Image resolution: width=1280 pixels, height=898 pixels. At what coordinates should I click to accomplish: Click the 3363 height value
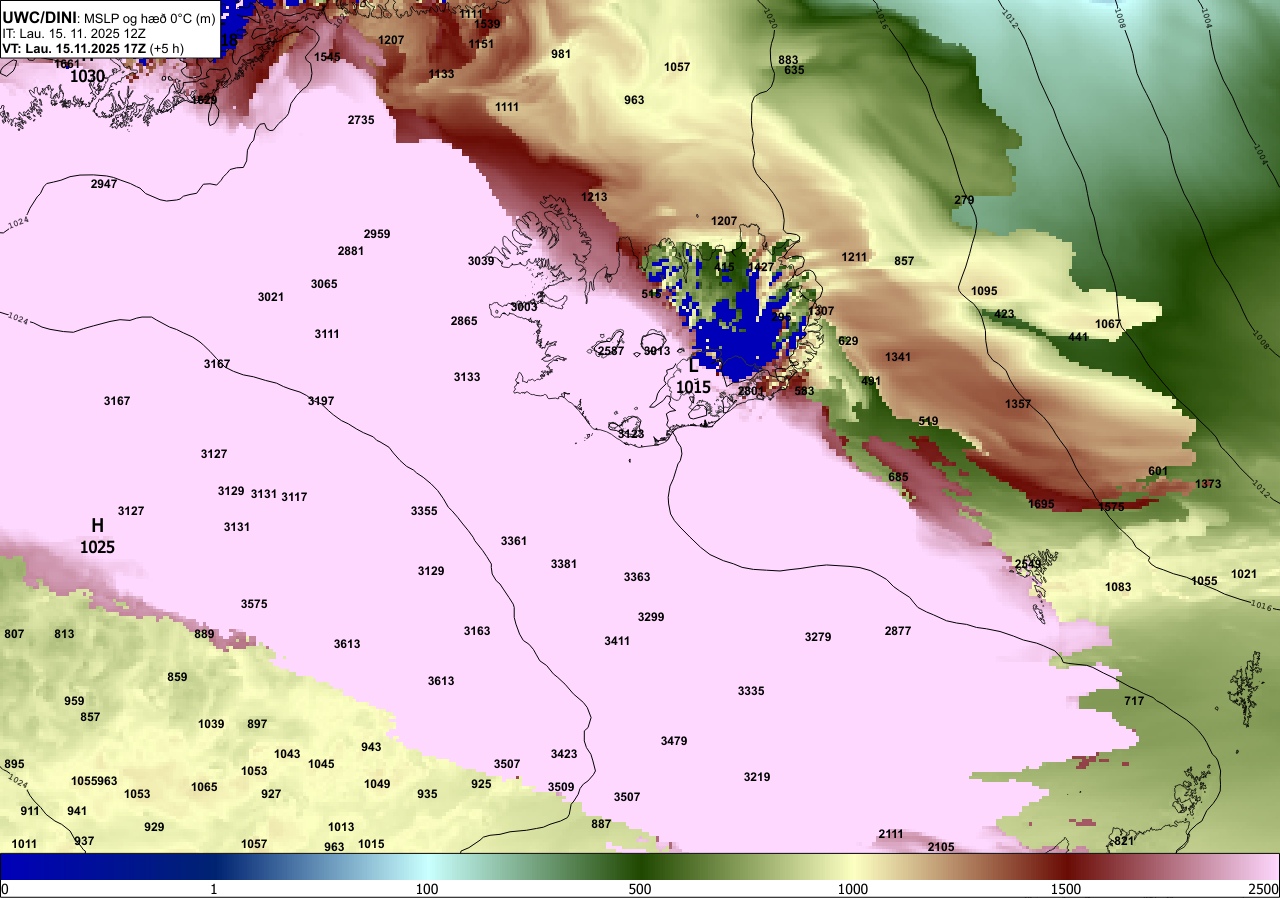point(637,577)
